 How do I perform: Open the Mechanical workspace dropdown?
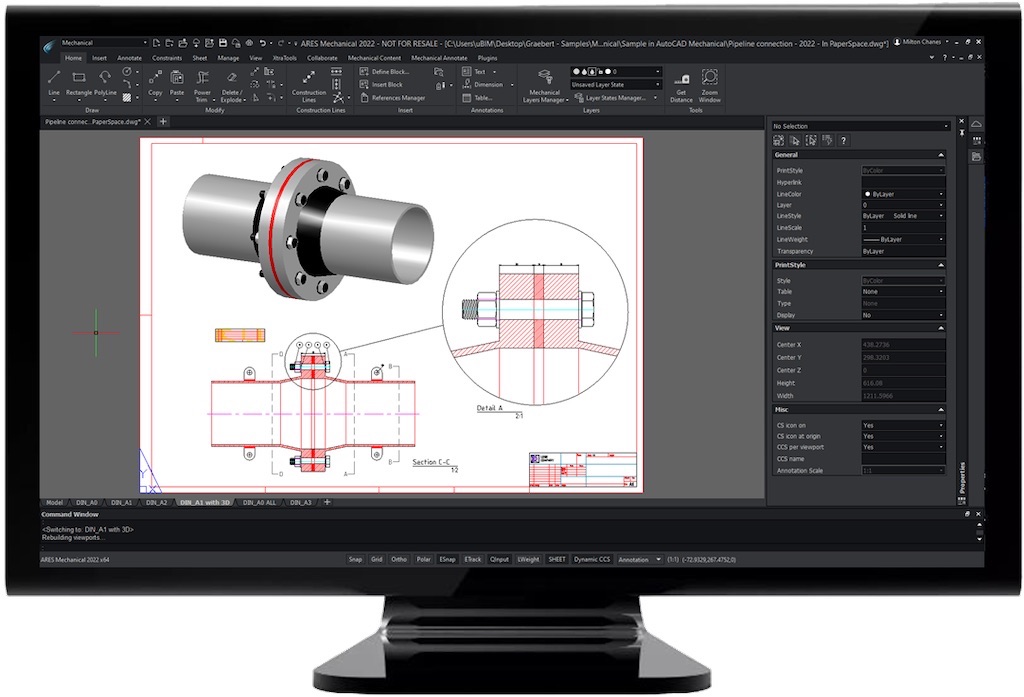click(x=104, y=43)
